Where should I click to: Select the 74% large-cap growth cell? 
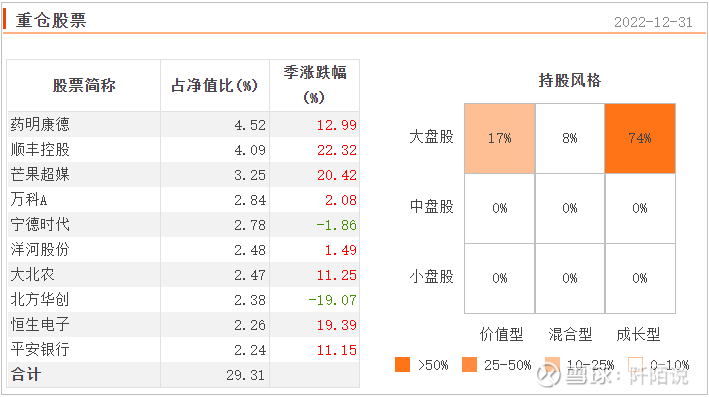click(x=640, y=138)
